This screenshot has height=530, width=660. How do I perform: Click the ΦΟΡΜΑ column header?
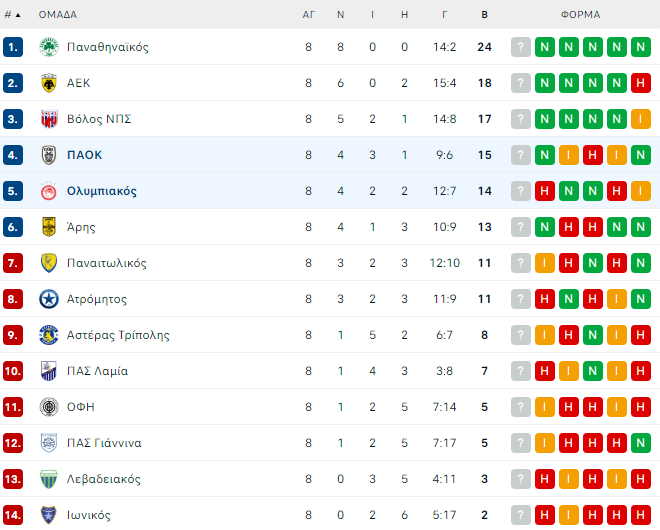point(580,15)
